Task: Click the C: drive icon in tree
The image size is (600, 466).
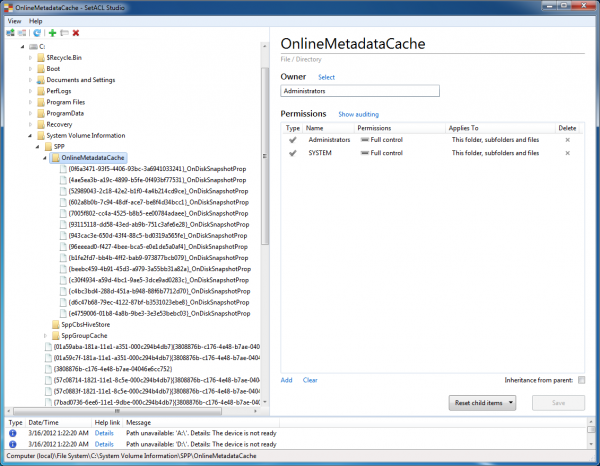Action: point(34,47)
